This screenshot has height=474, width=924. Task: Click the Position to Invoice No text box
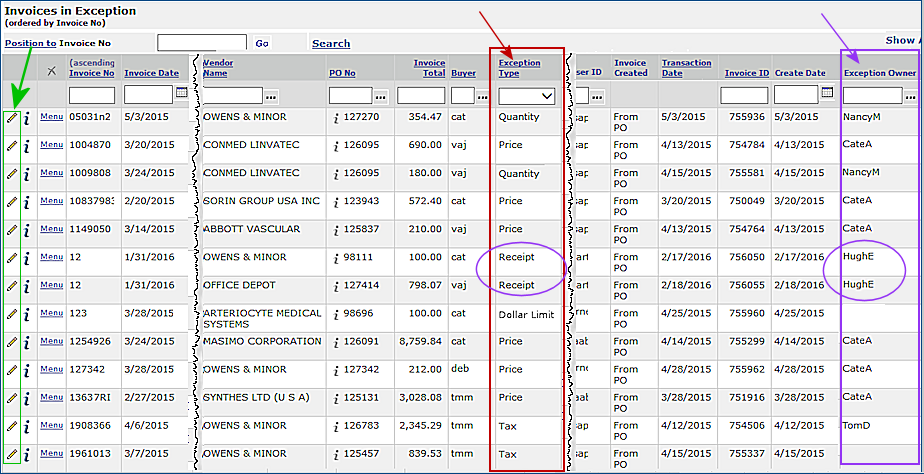click(201, 43)
